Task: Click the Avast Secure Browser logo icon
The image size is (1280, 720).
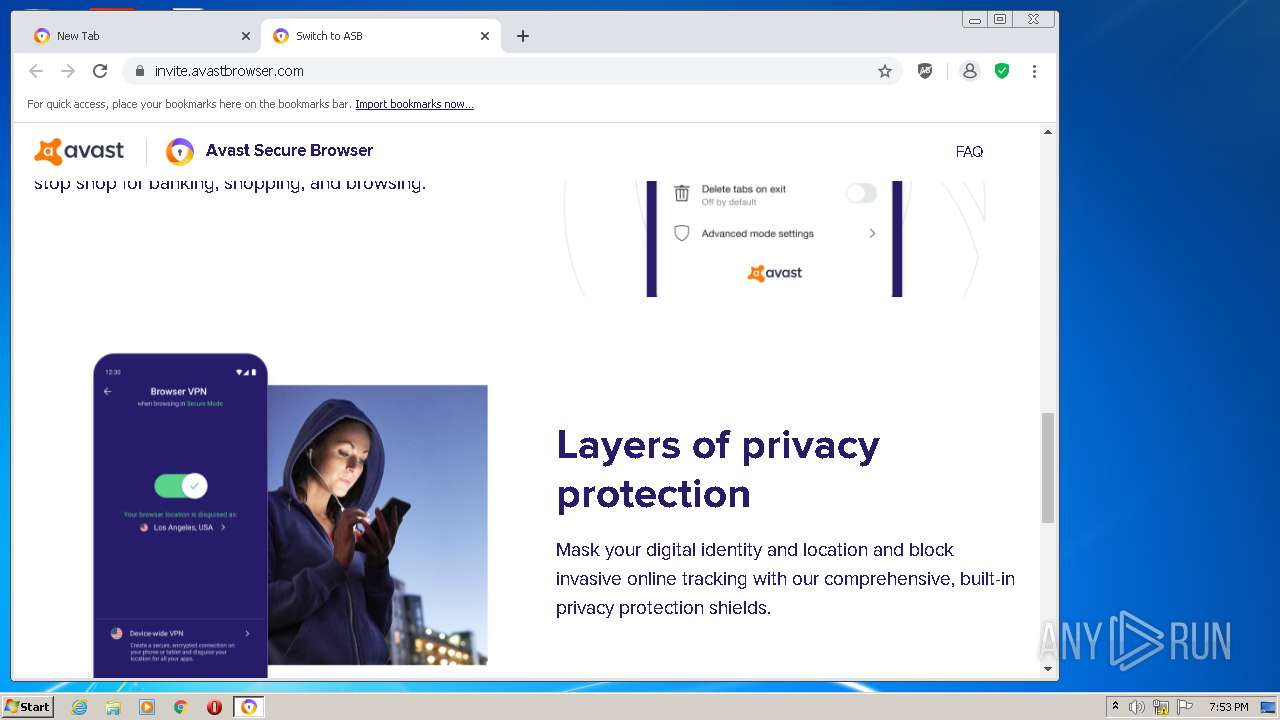Action: click(x=180, y=151)
